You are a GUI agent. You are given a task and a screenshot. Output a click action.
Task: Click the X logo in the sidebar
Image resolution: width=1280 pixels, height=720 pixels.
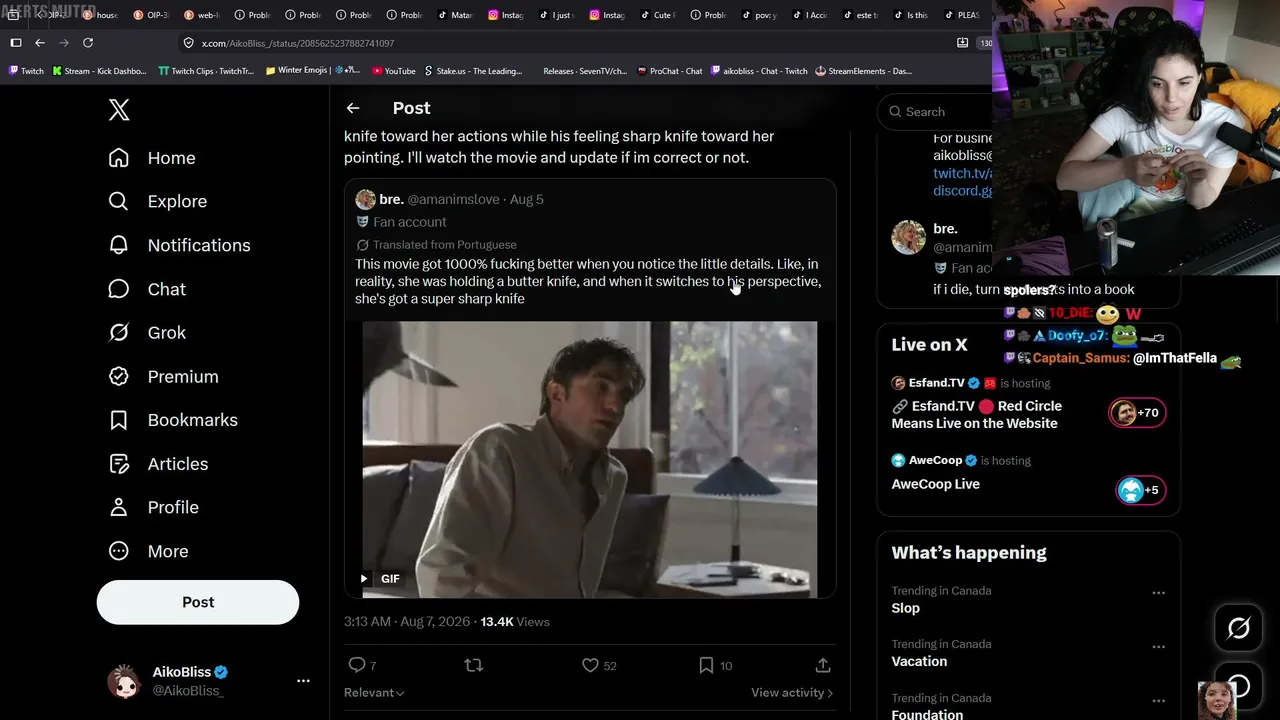click(119, 110)
